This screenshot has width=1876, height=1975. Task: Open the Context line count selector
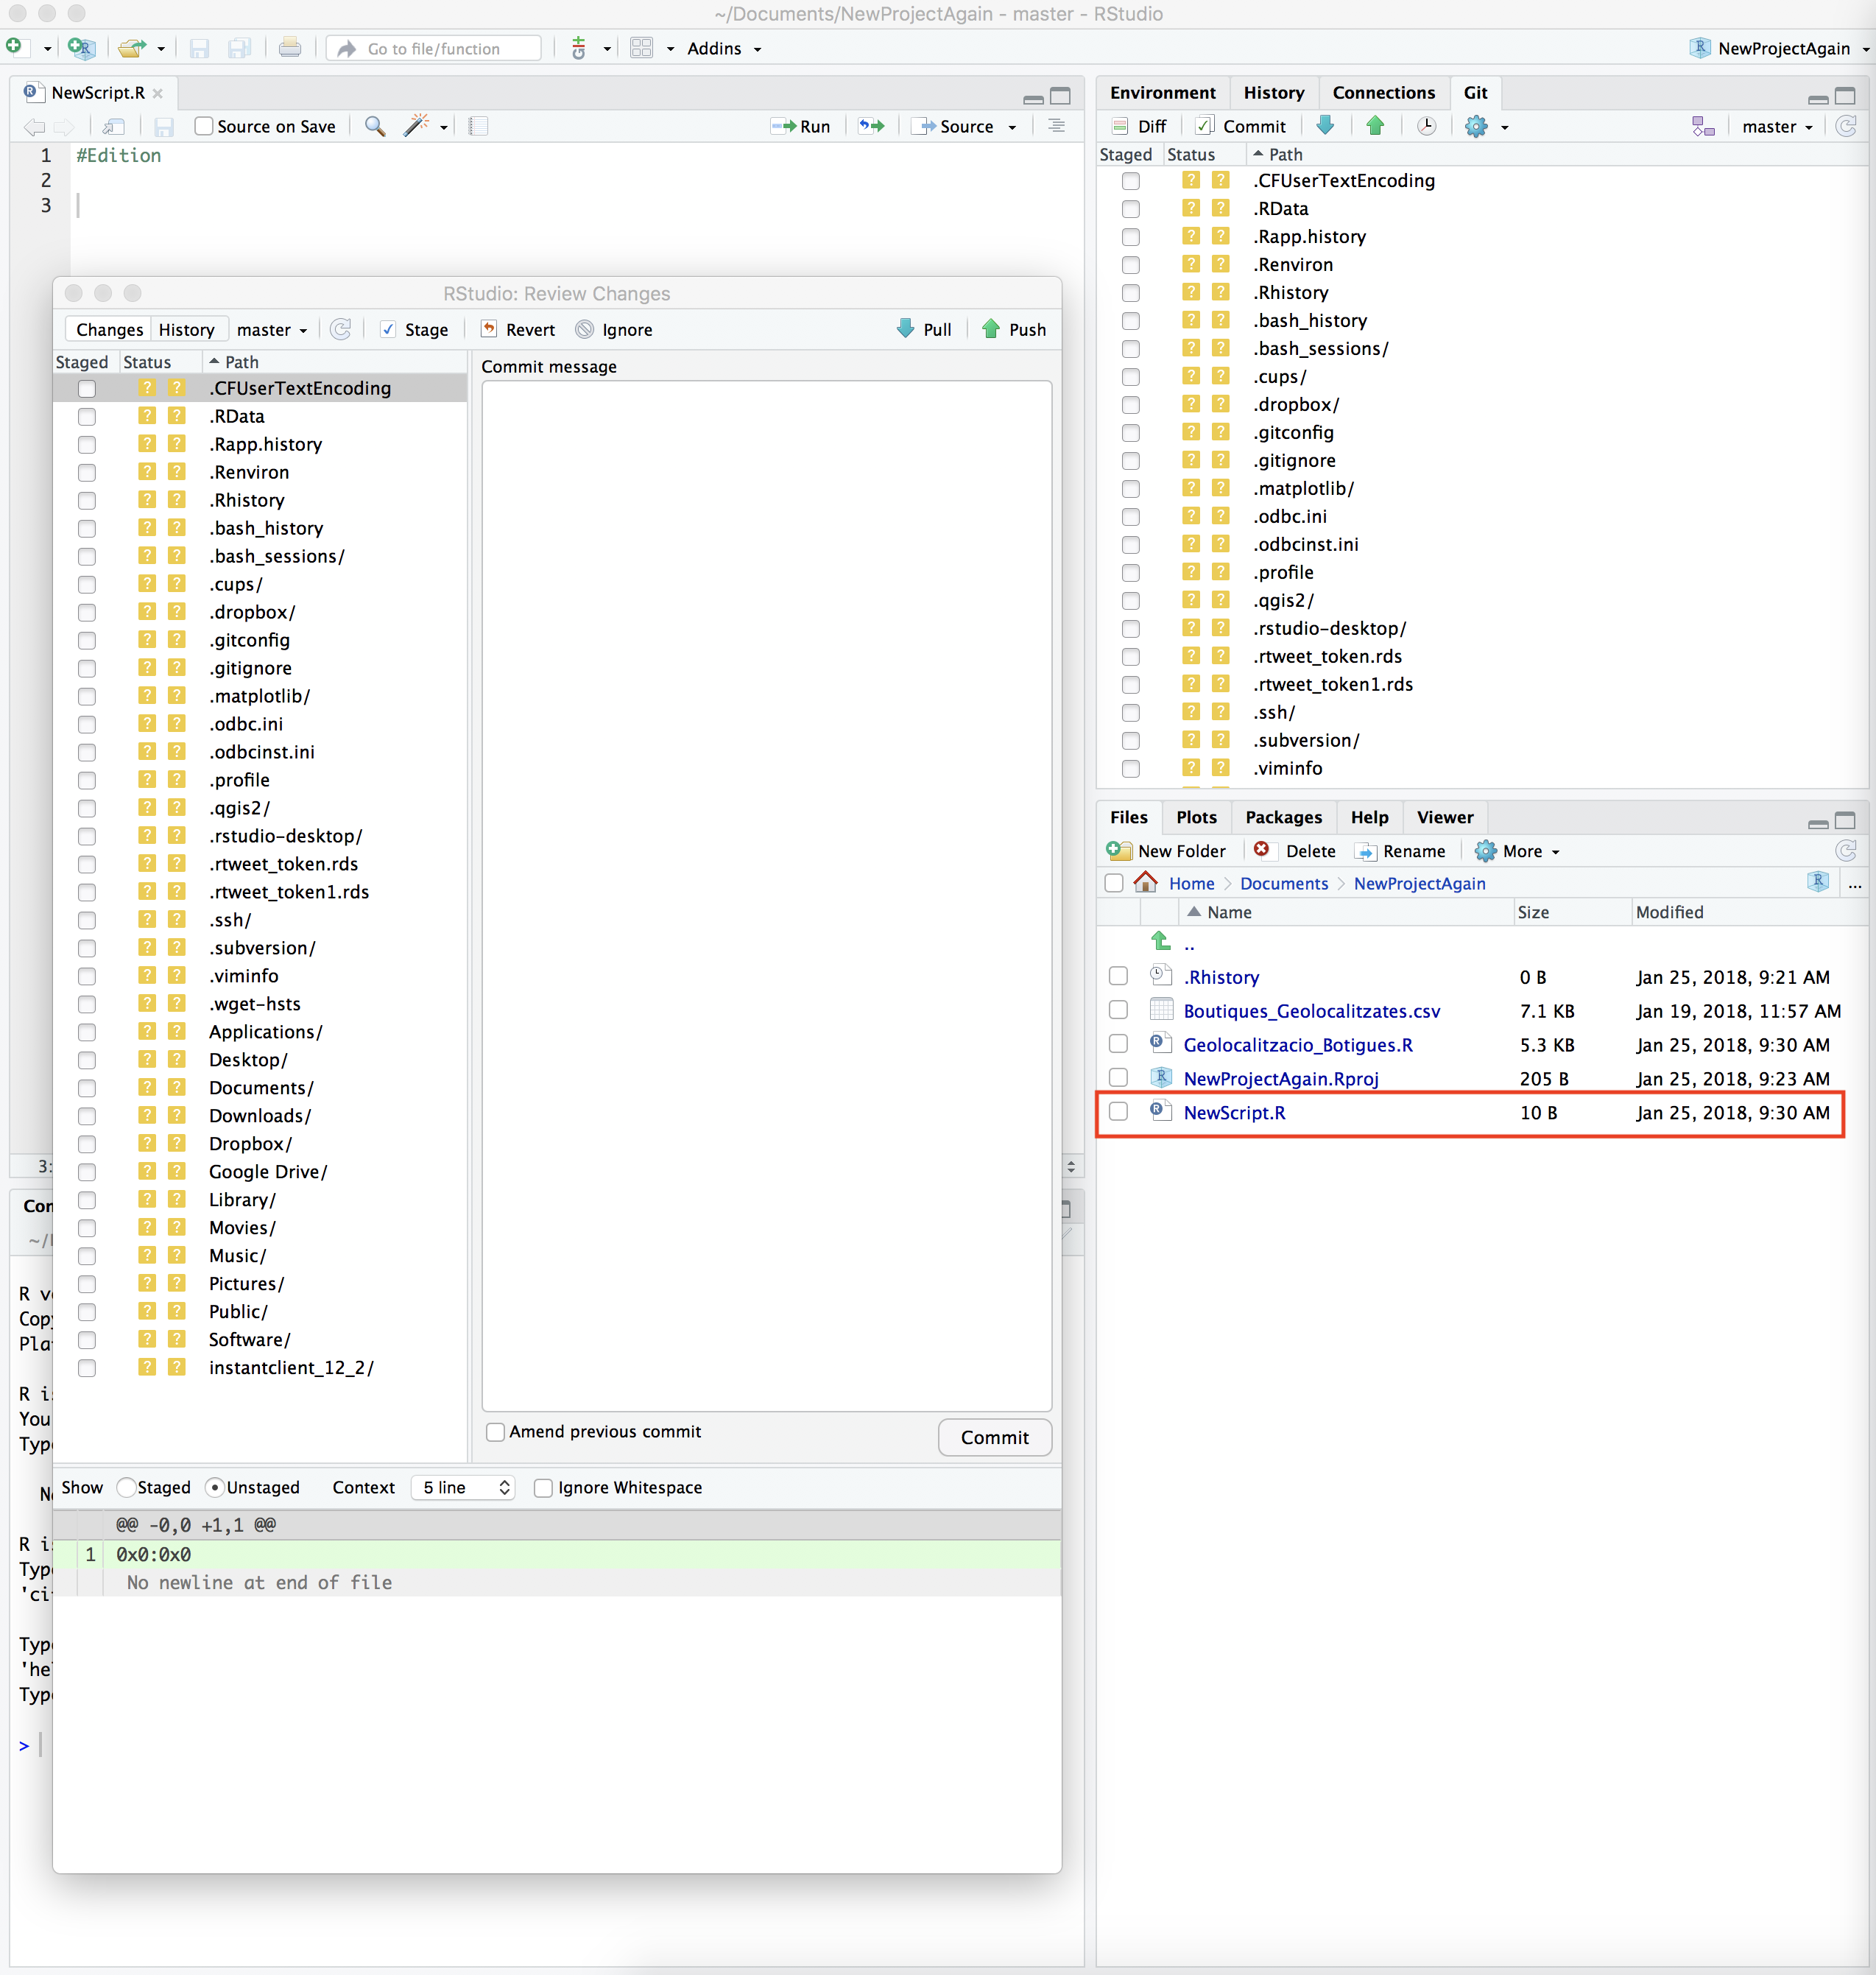pos(461,1487)
